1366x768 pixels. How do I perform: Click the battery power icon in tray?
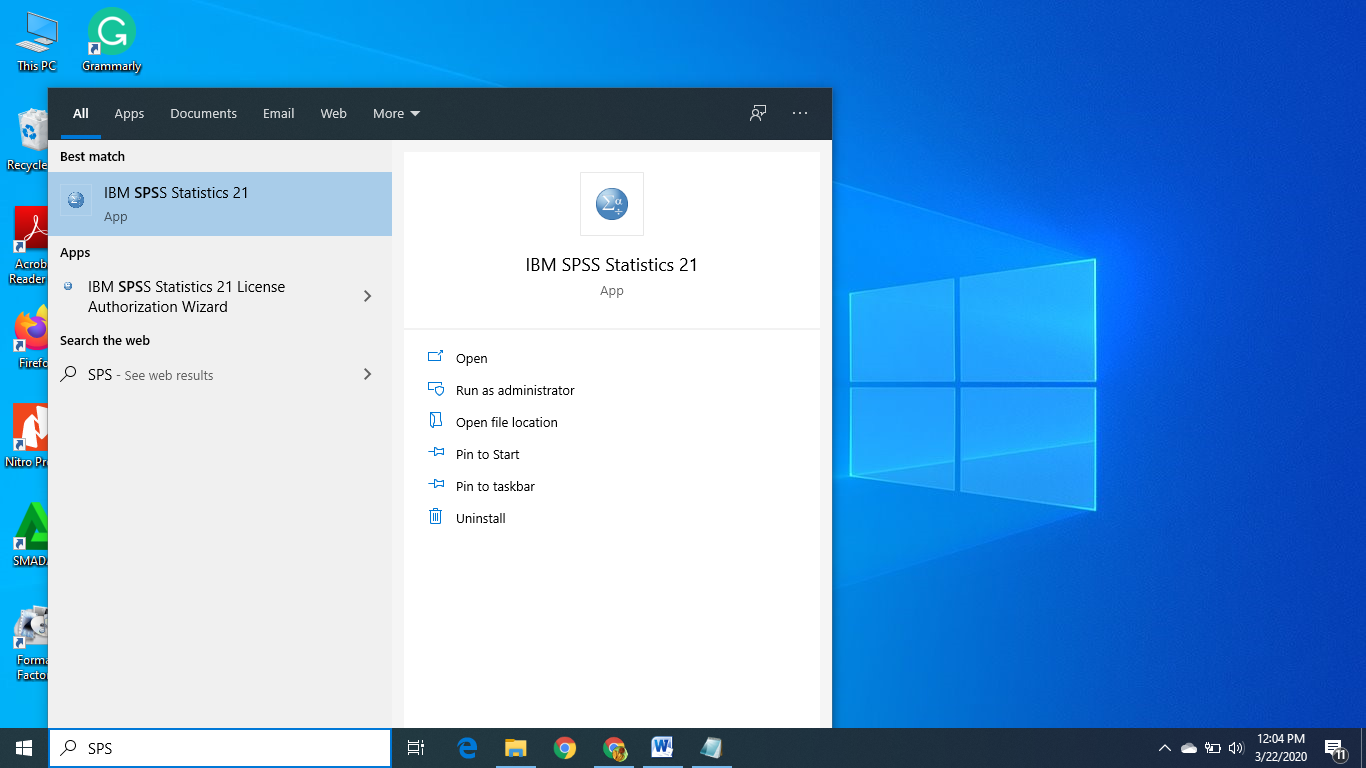(1213, 748)
